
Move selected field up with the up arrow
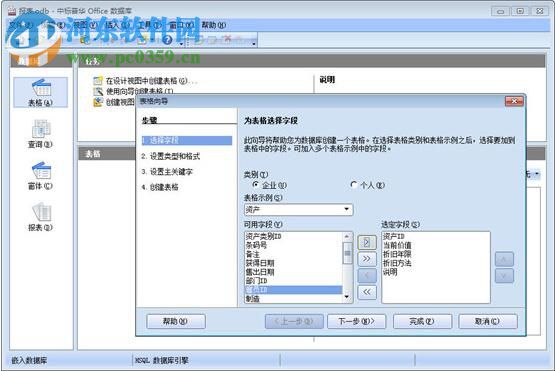(x=504, y=259)
